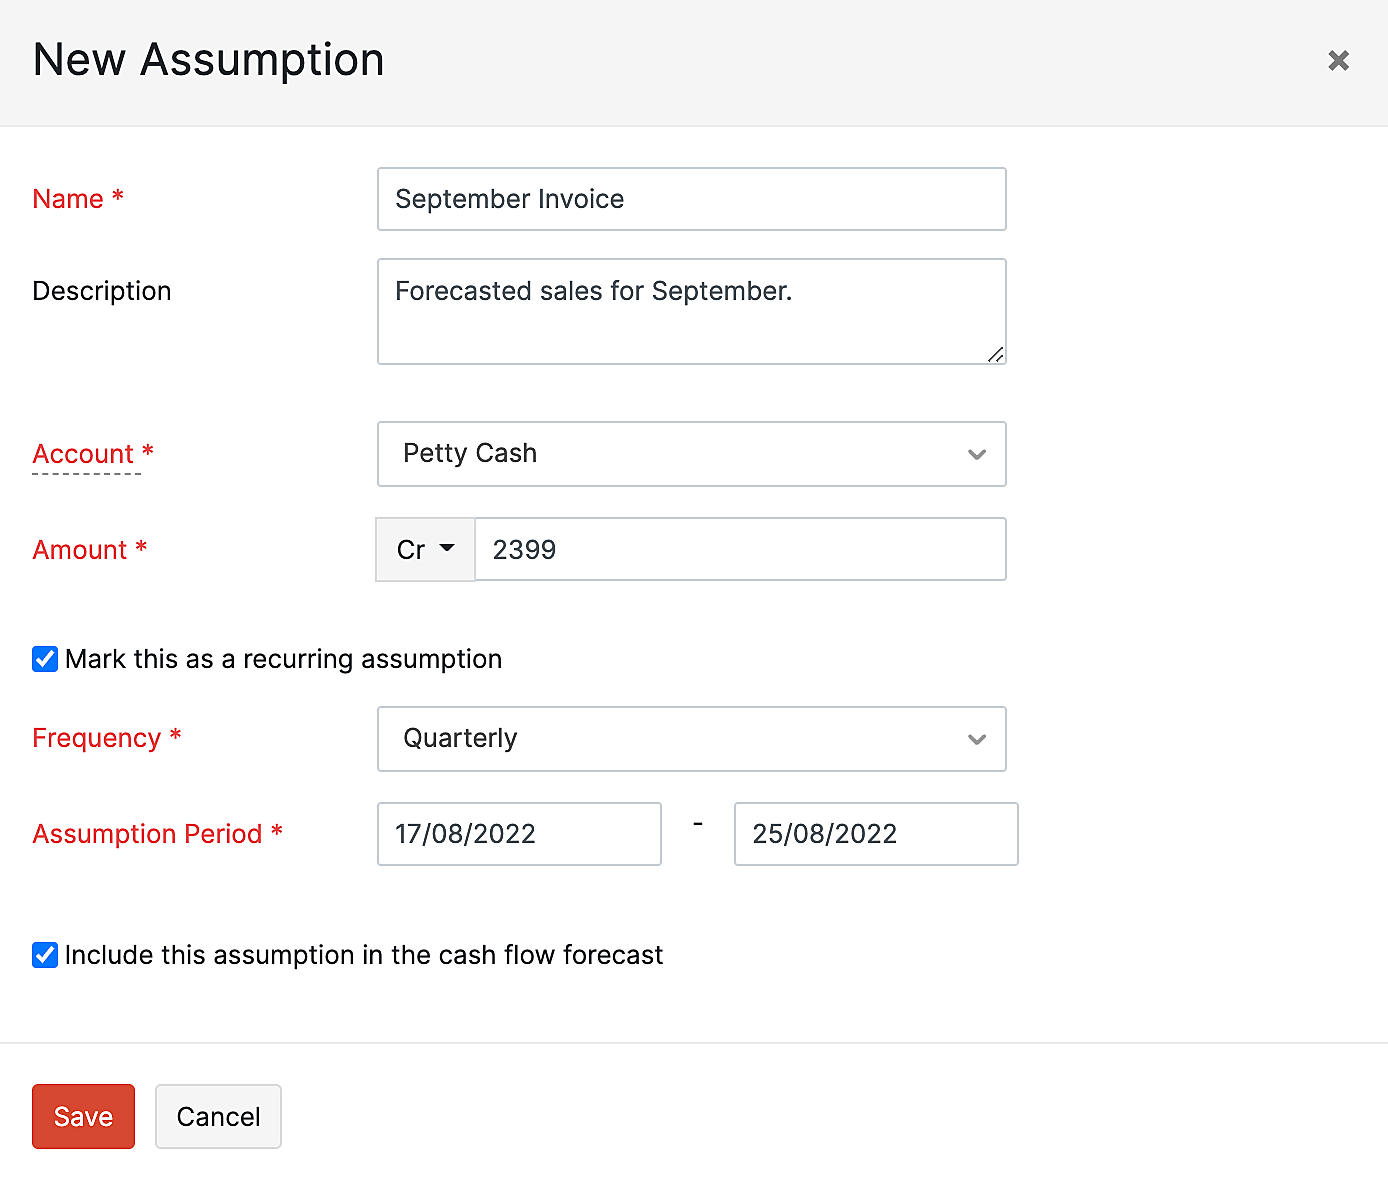The image size is (1388, 1180).
Task: Uncheck Mark this as a recurring assumption
Action: coord(45,659)
